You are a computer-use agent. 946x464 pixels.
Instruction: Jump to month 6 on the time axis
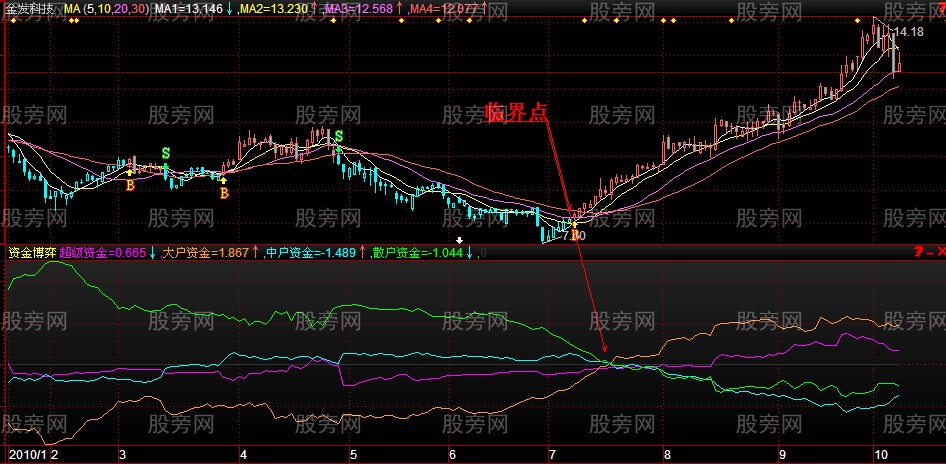click(x=452, y=453)
